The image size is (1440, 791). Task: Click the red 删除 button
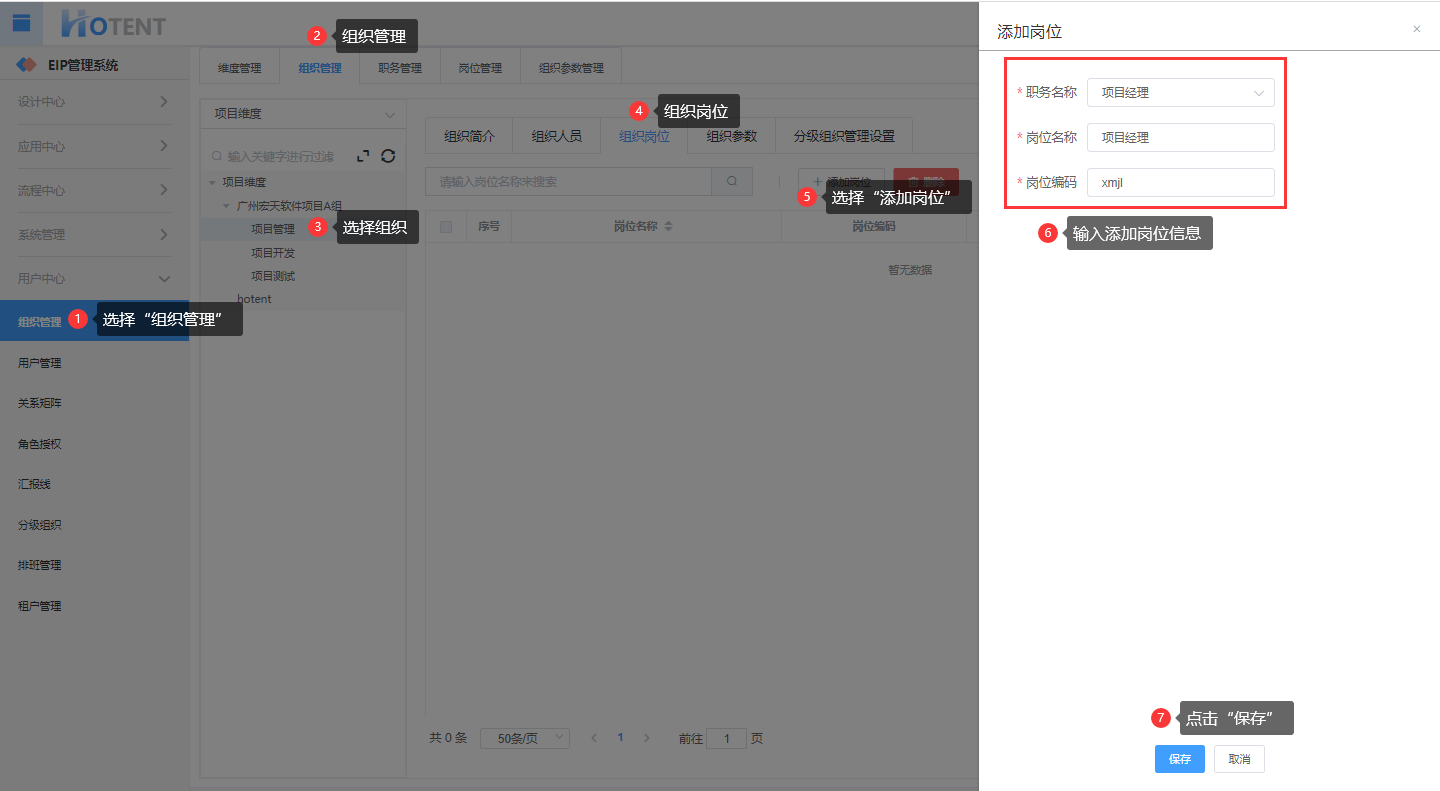[x=926, y=182]
